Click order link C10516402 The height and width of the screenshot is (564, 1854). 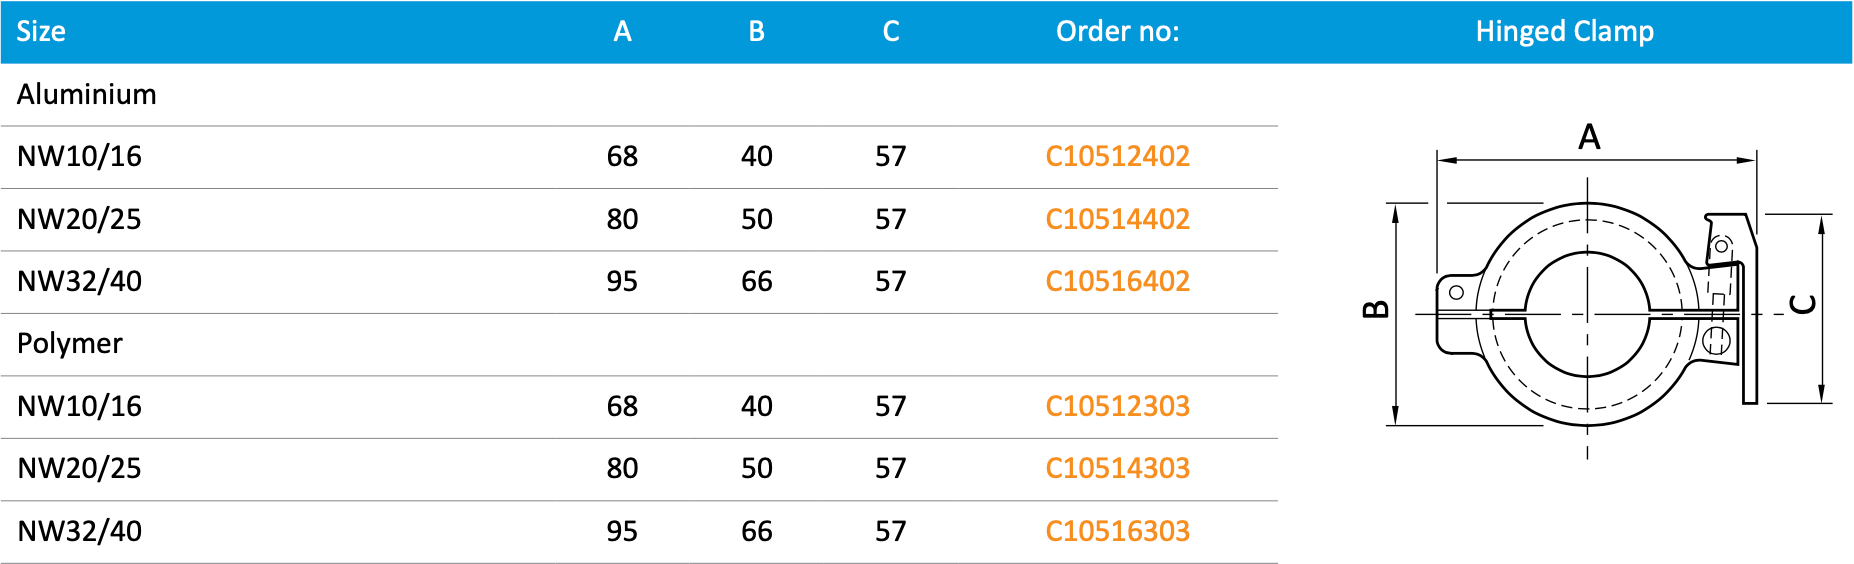[x=1117, y=281]
